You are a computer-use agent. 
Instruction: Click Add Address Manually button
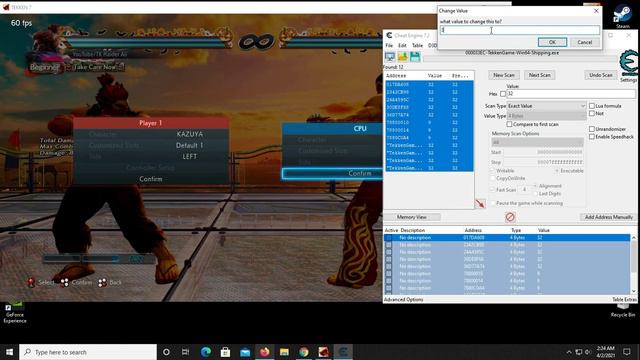click(608, 217)
